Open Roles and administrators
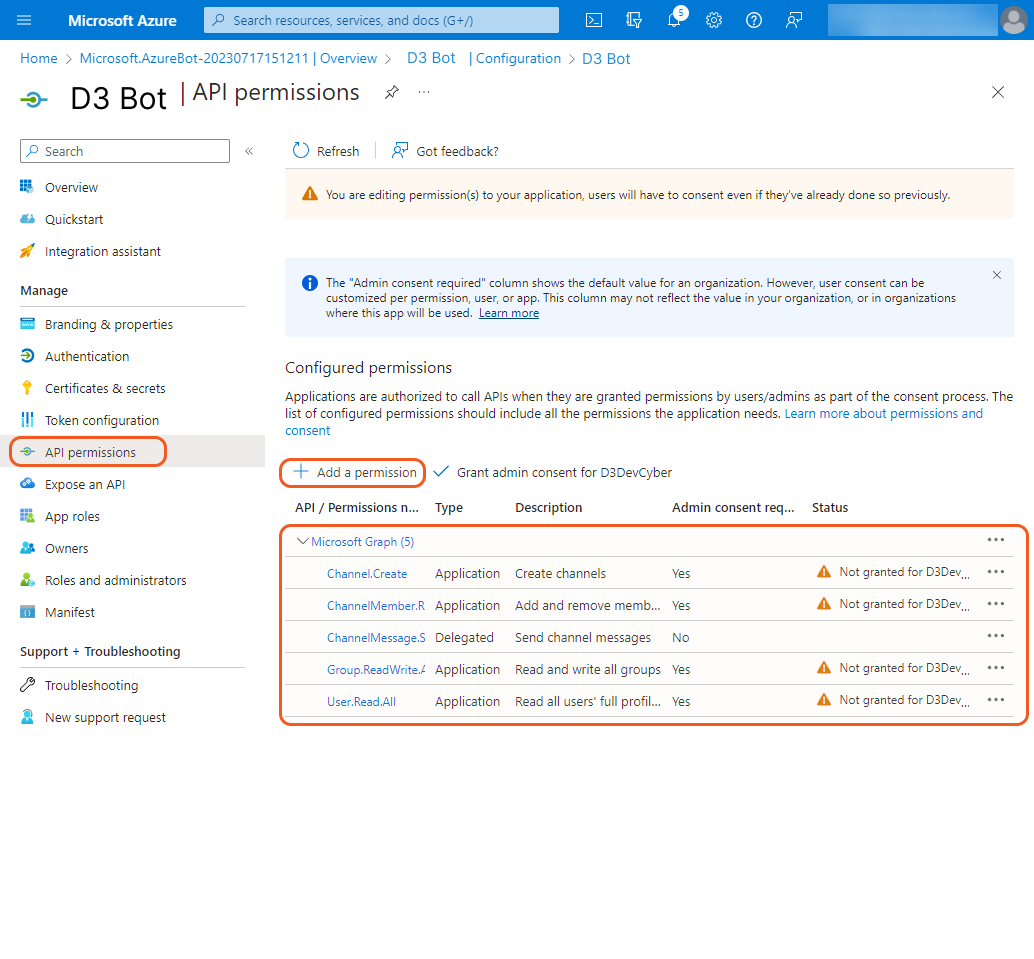The width and height of the screenshot is (1034, 959). [x=115, y=580]
